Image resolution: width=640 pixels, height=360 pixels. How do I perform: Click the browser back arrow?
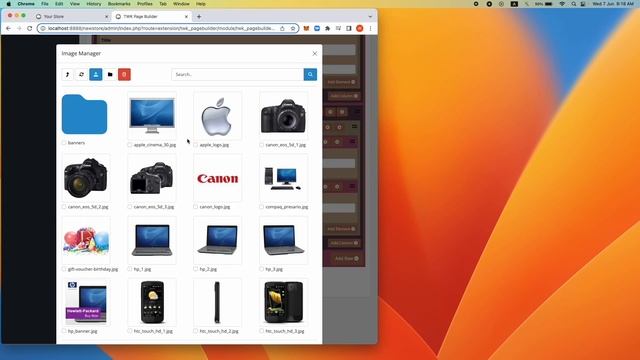[9, 28]
